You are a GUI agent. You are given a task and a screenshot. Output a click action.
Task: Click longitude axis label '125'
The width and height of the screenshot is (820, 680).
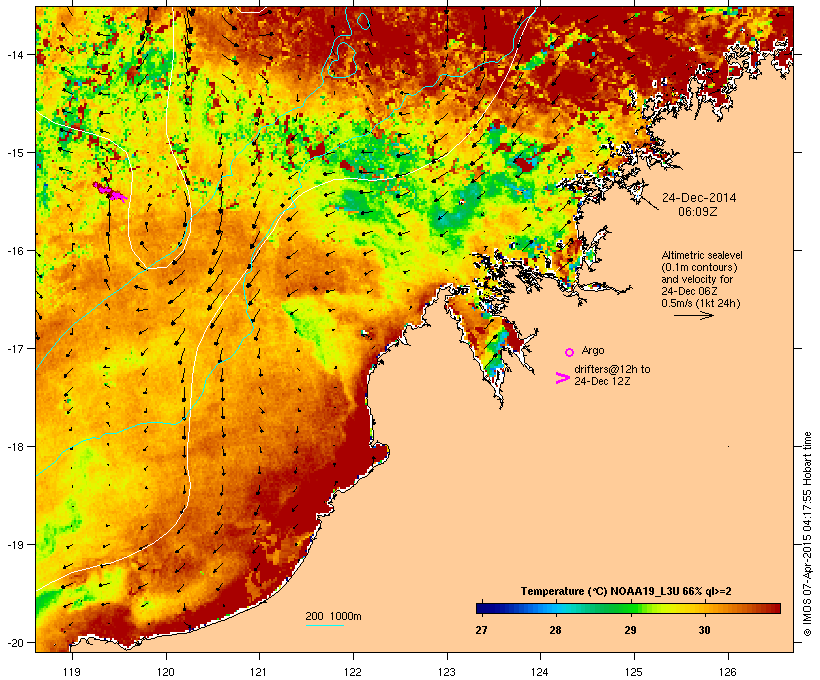(x=634, y=672)
